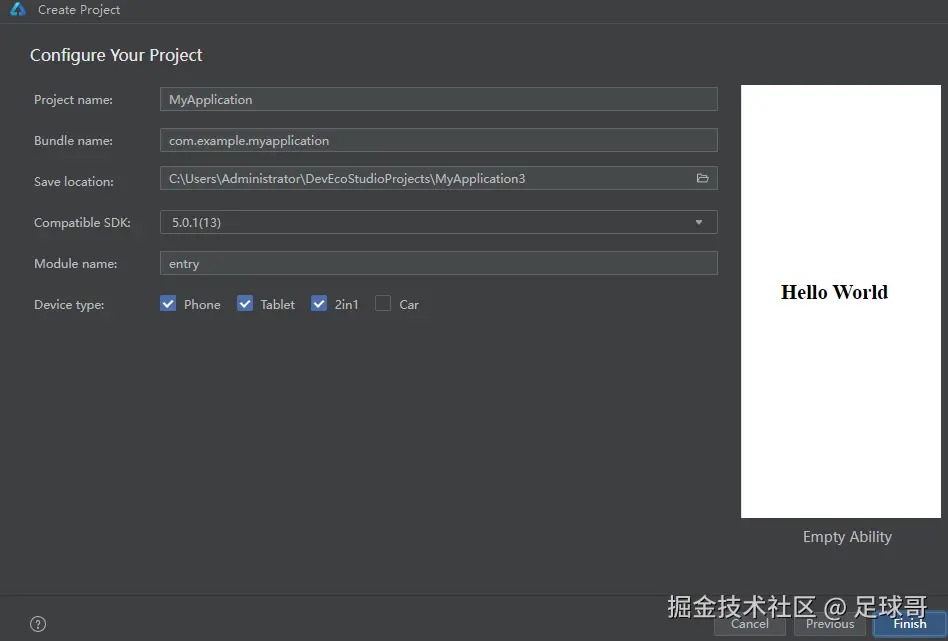Click the Project name label
The width and height of the screenshot is (948, 641).
[x=73, y=100]
